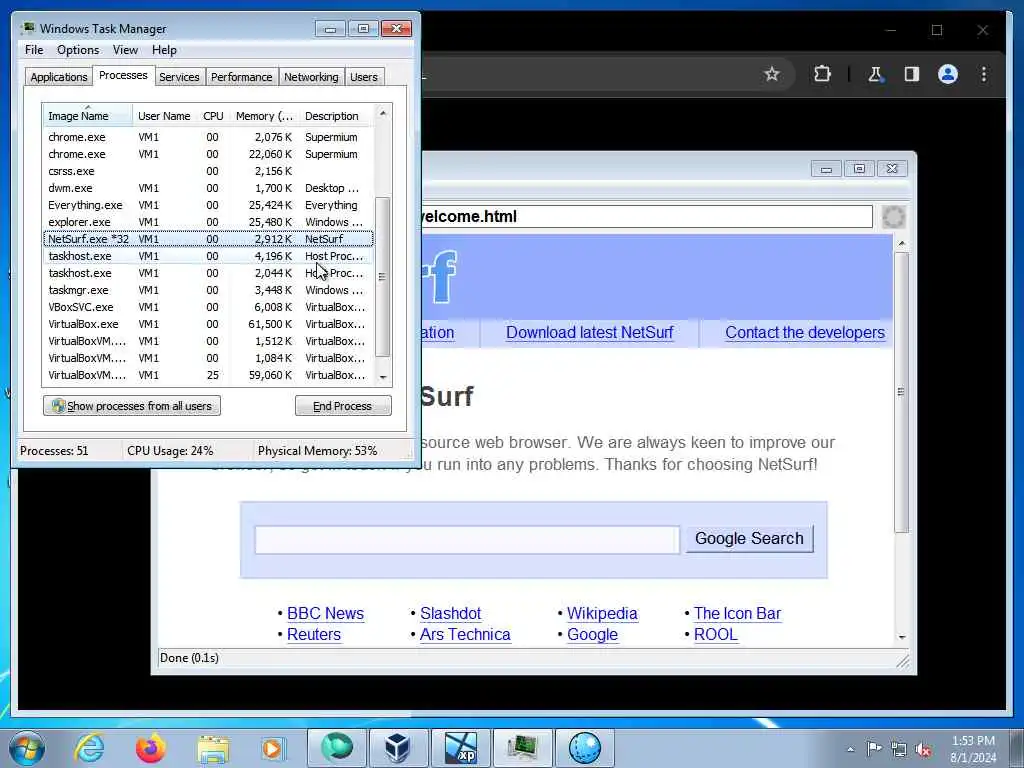The width and height of the screenshot is (1024, 768).
Task: Switch to Supermium browser taskbar button
Action: click(336, 748)
